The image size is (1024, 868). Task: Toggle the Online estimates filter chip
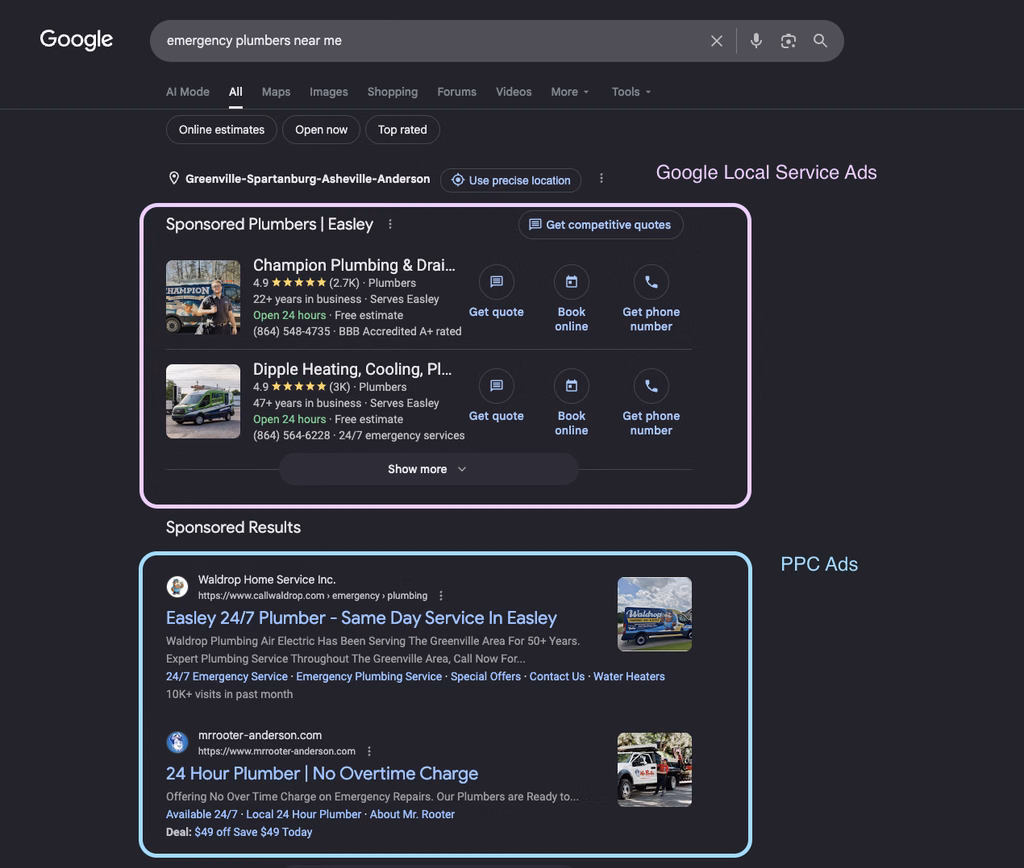[x=221, y=129]
